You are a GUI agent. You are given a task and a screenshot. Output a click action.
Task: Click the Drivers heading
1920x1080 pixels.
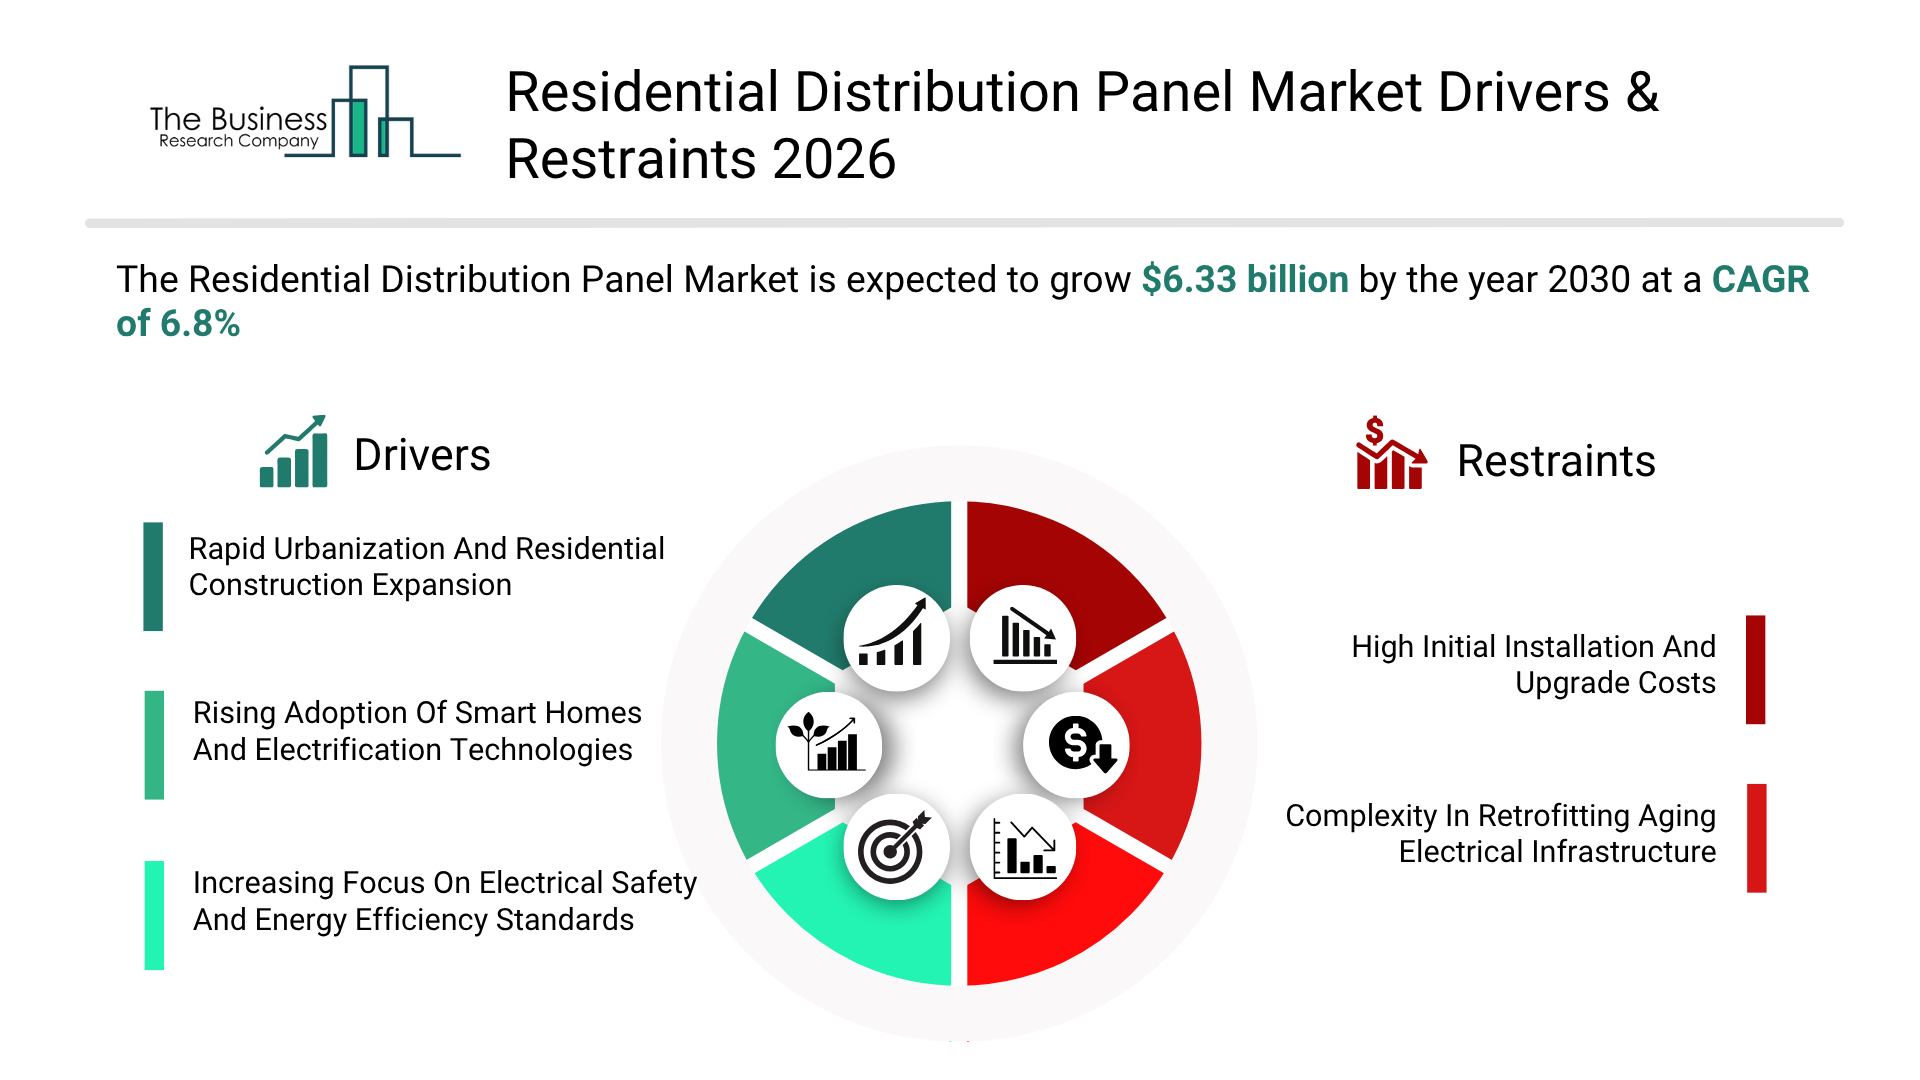click(422, 456)
